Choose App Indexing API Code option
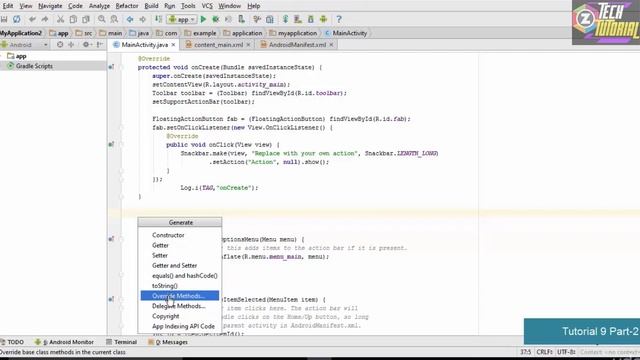 [180, 327]
